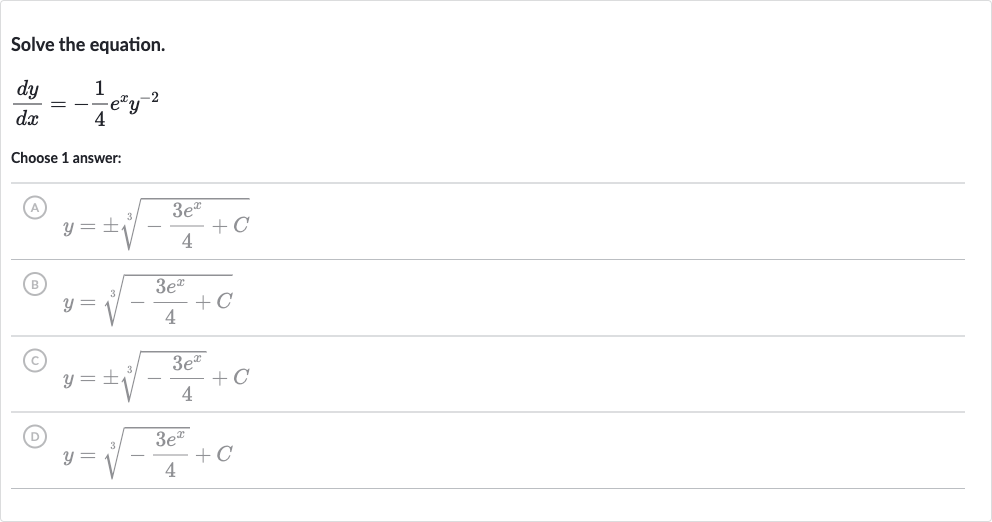The height and width of the screenshot is (522, 992).
Task: Click the "Choose 1 answer:" label
Action: [66, 158]
